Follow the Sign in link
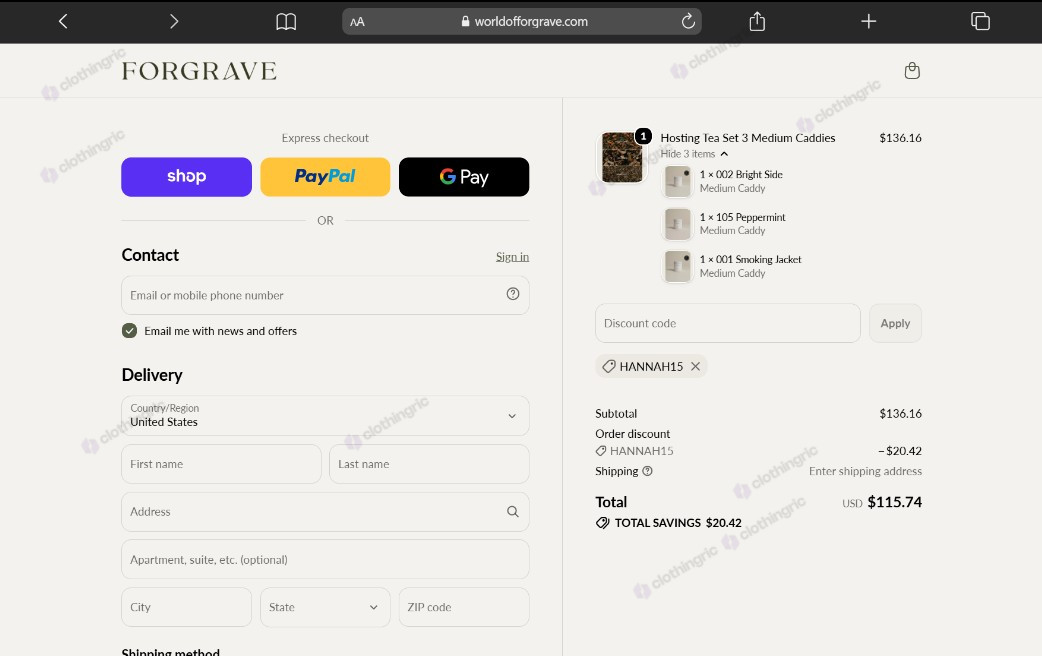Screen dimensions: 1042x656 pyautogui.click(x=512, y=257)
